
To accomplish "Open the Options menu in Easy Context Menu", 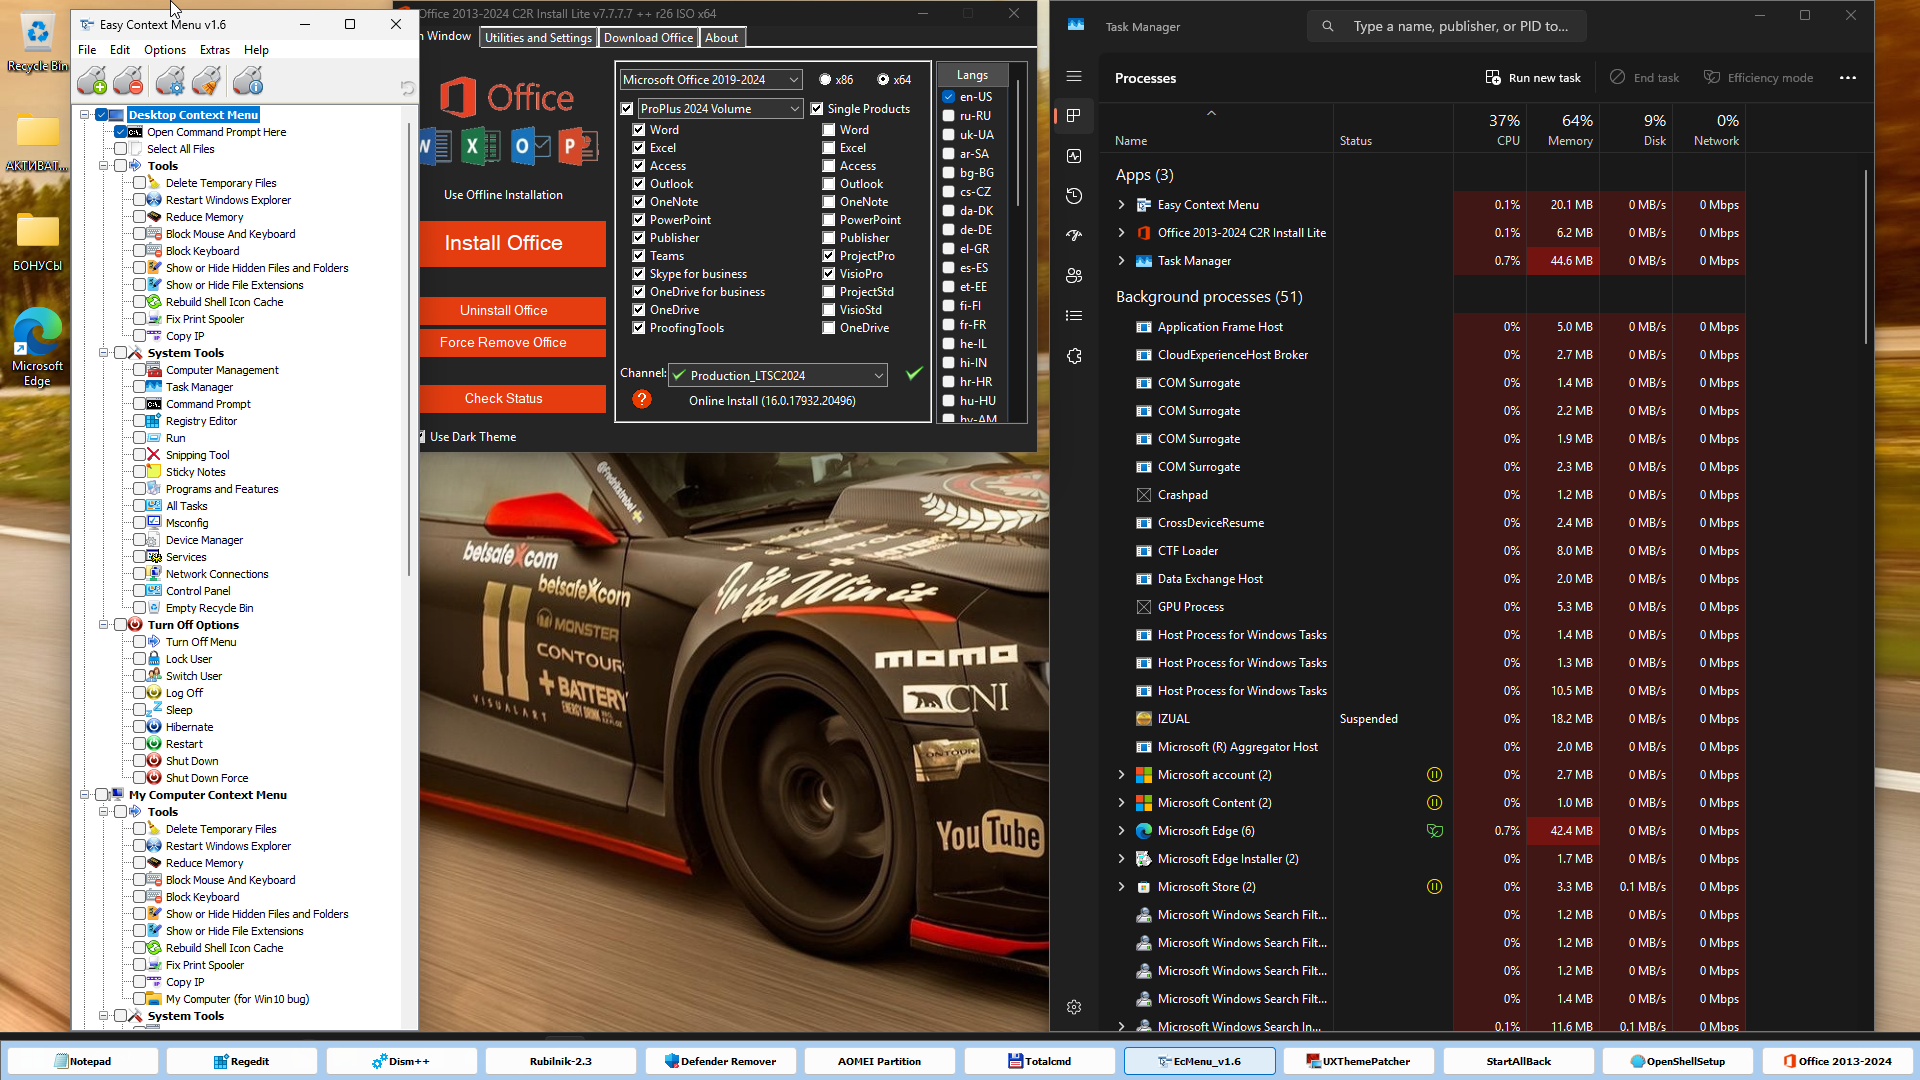I will (165, 50).
